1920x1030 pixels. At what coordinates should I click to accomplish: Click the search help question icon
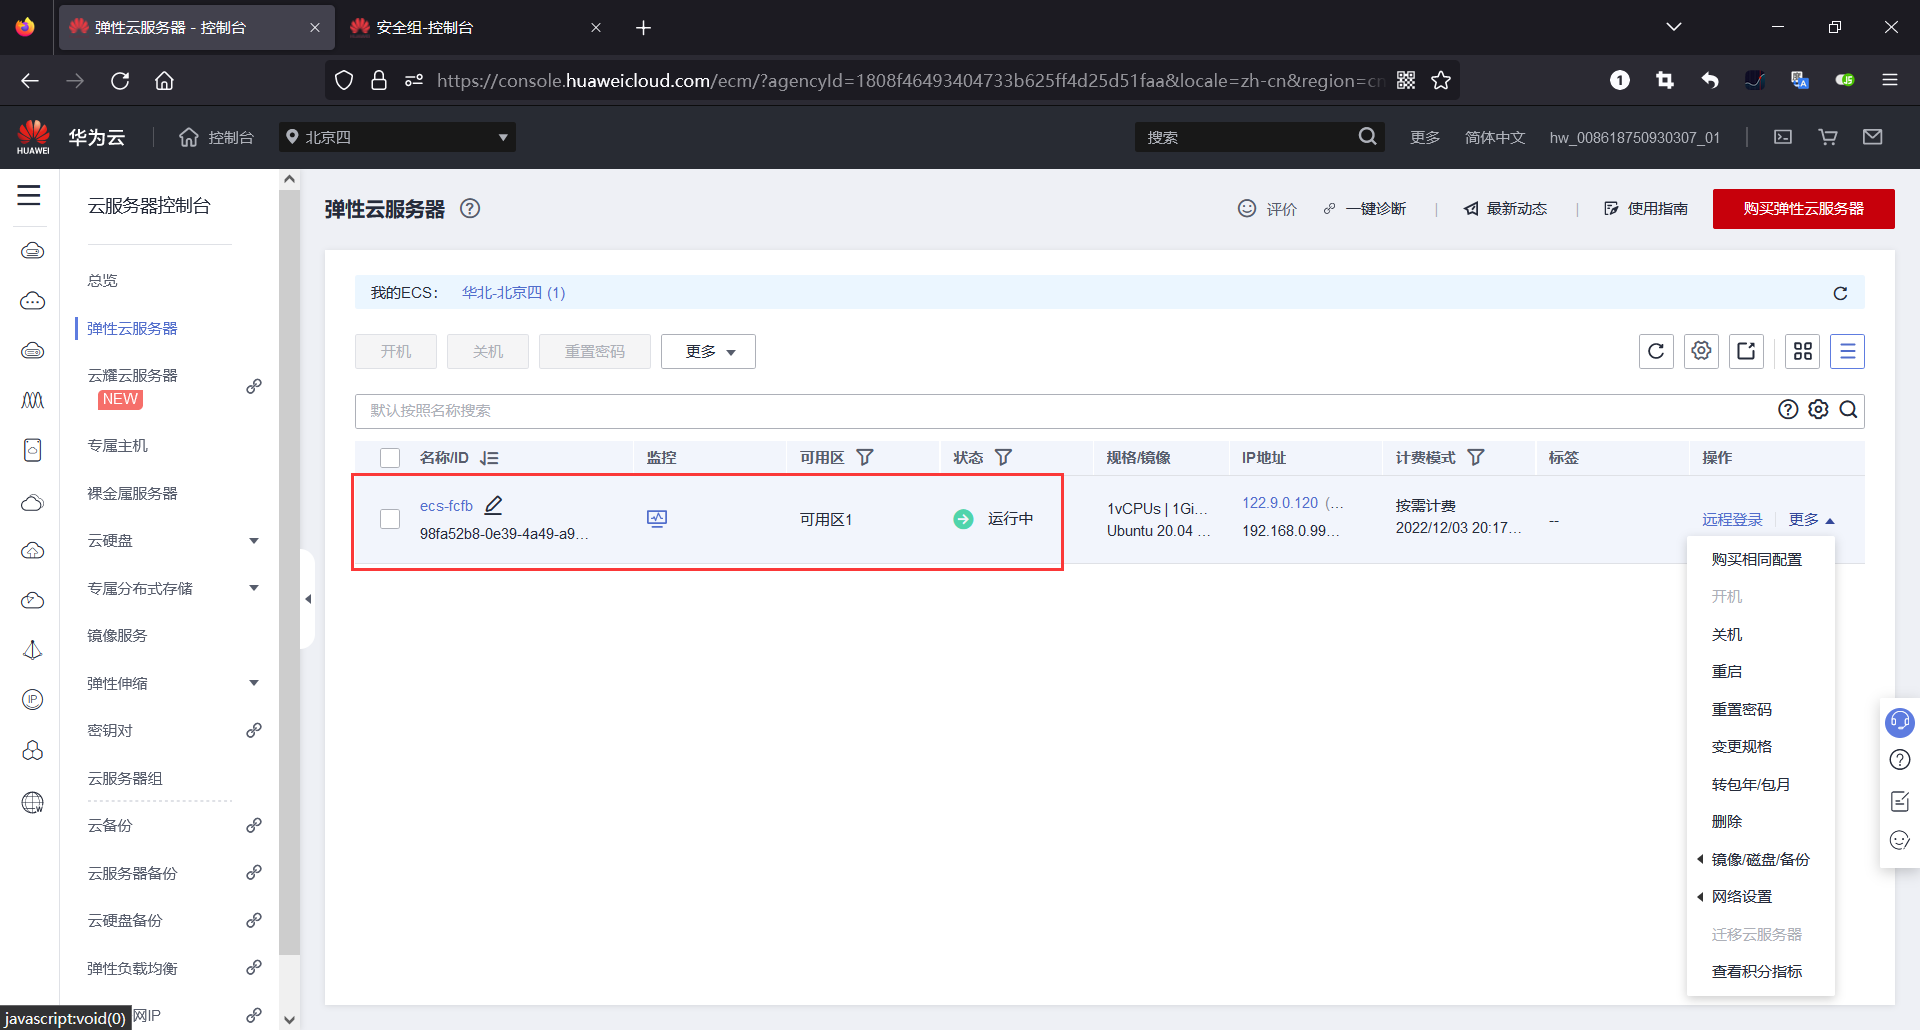coord(1788,410)
